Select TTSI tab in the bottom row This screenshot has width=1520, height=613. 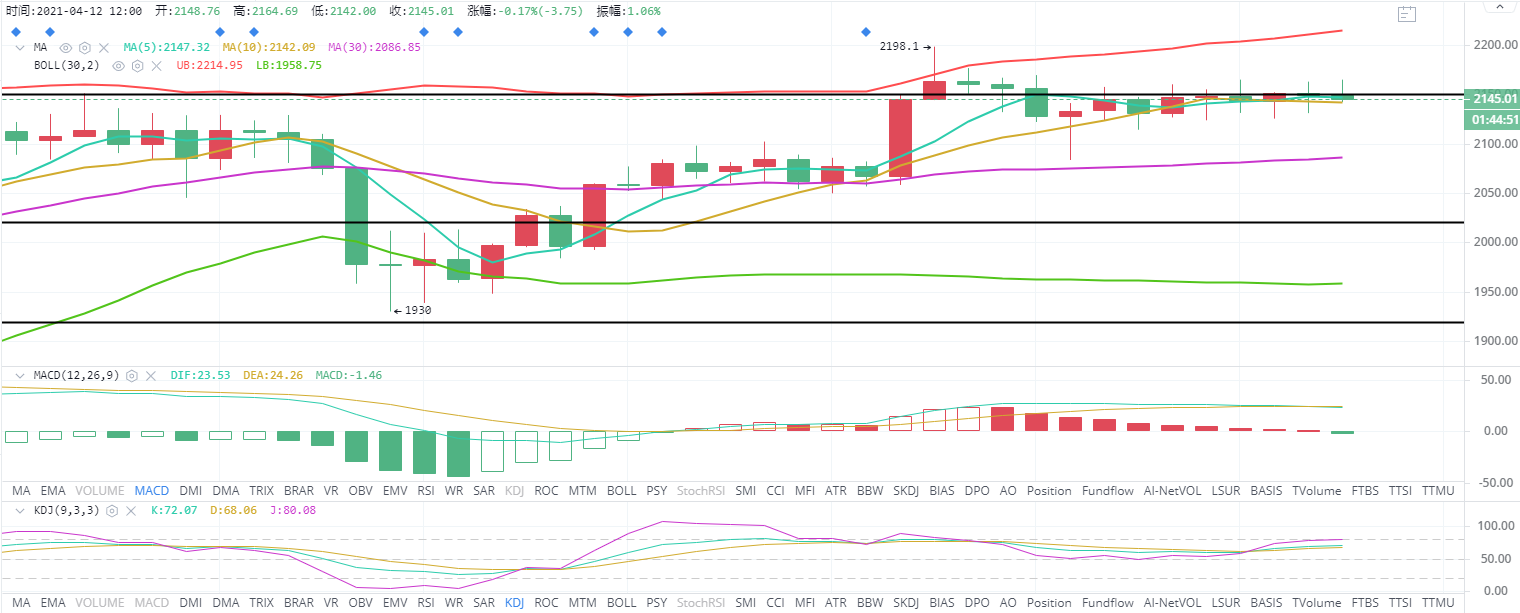pos(1400,603)
